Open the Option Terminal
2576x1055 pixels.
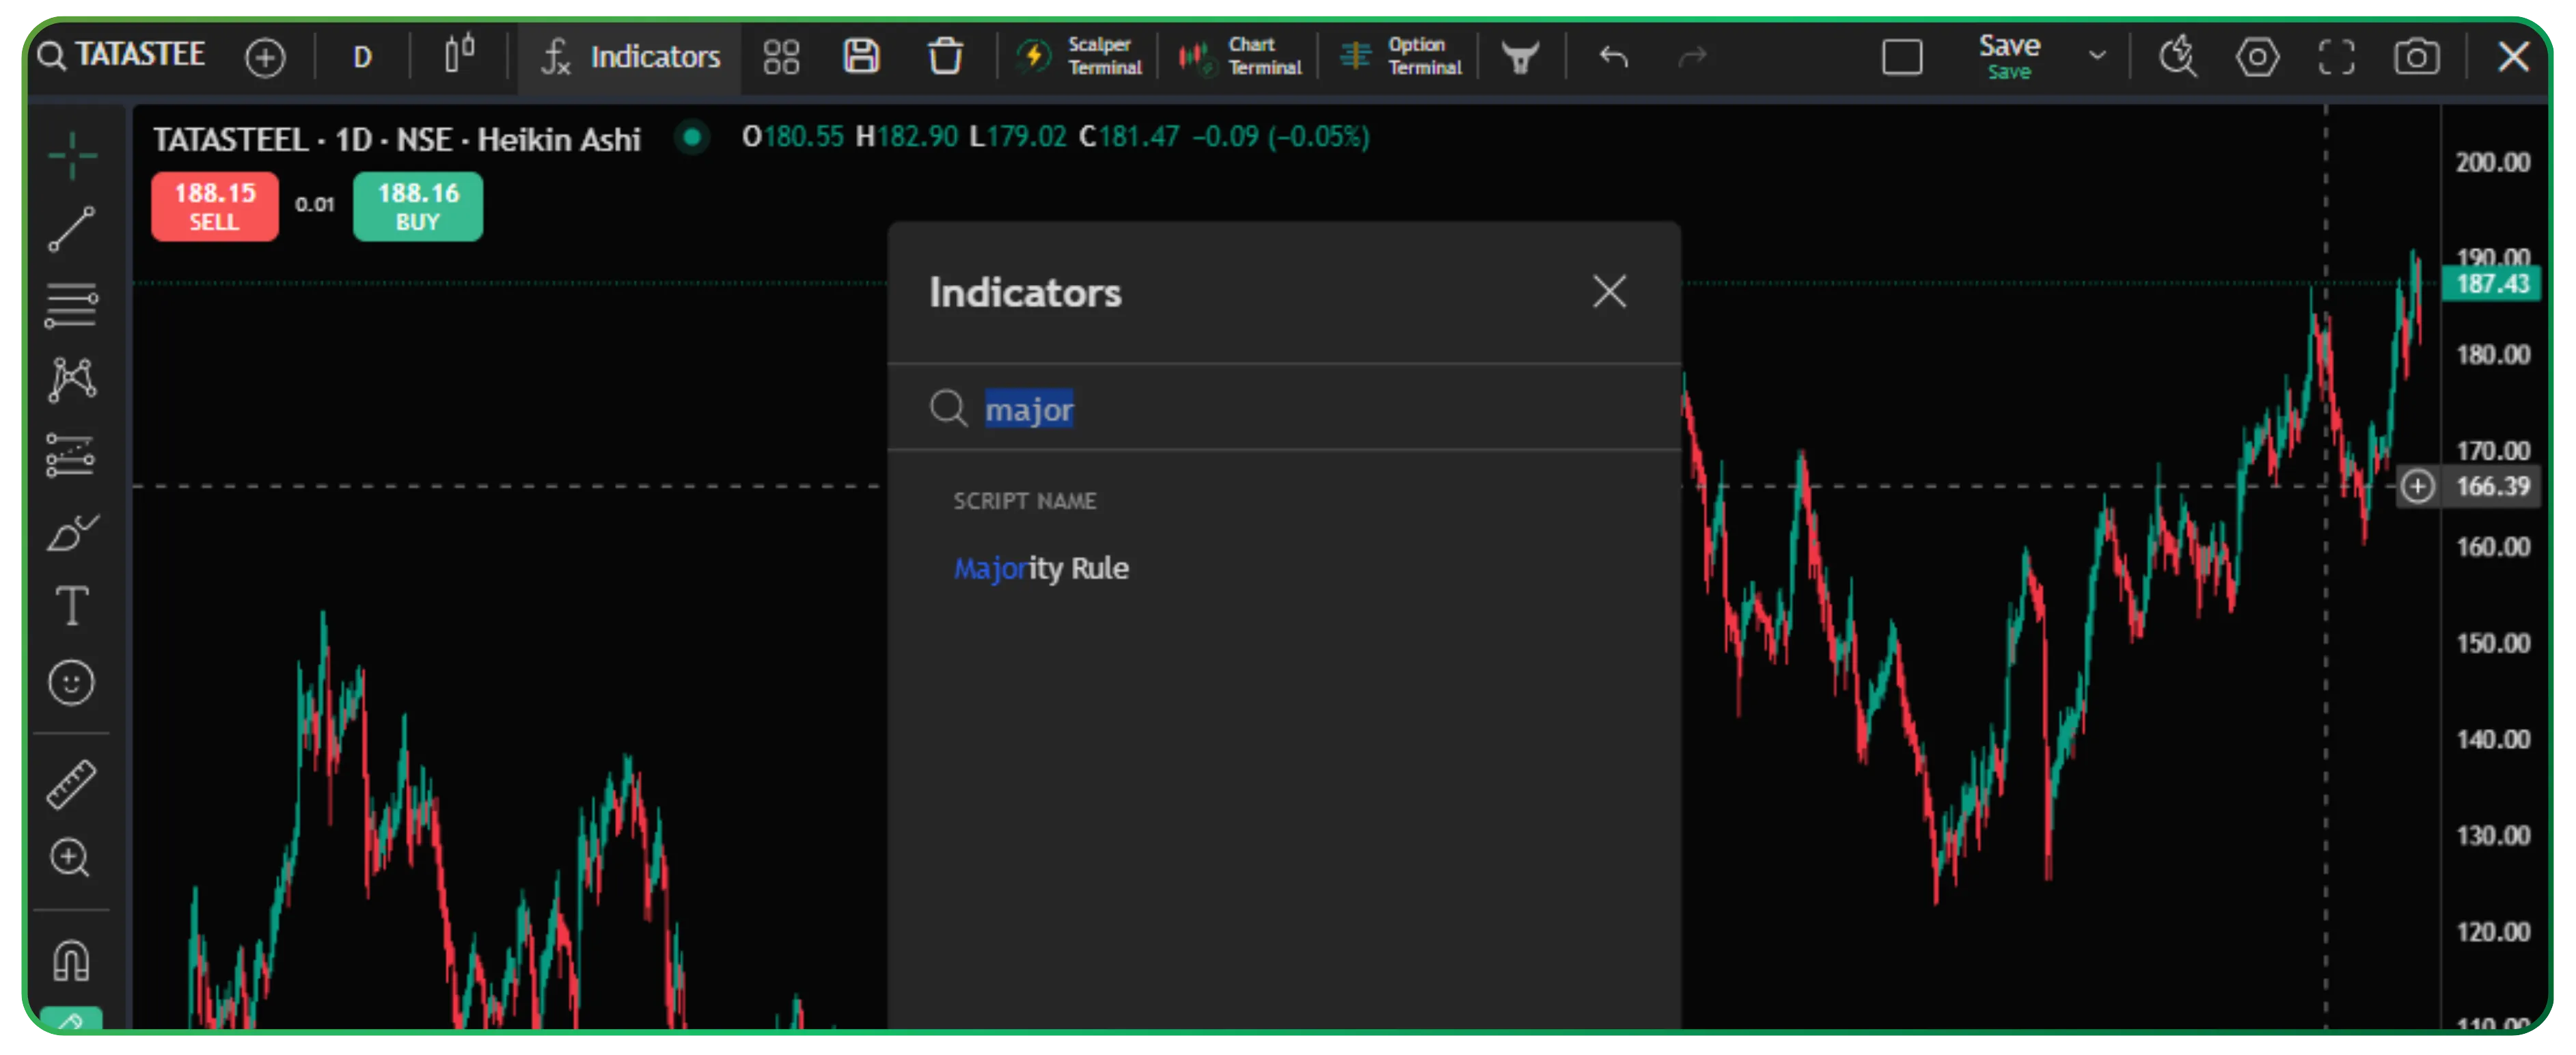(x=1401, y=56)
